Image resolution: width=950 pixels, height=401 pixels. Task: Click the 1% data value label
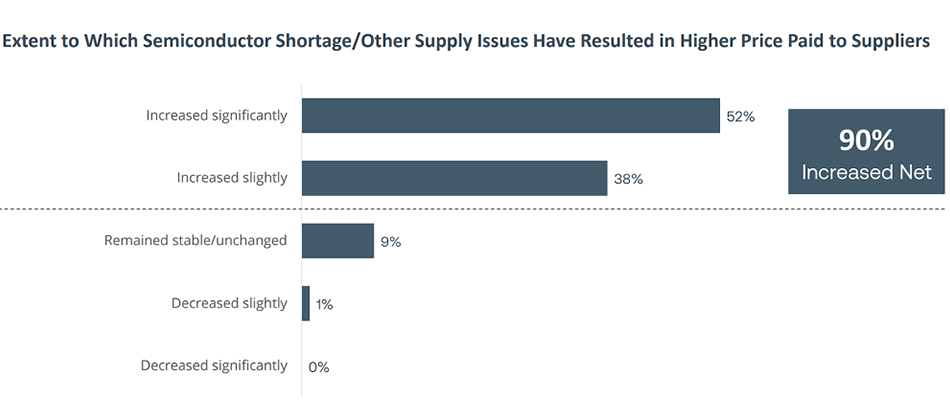[x=324, y=304]
